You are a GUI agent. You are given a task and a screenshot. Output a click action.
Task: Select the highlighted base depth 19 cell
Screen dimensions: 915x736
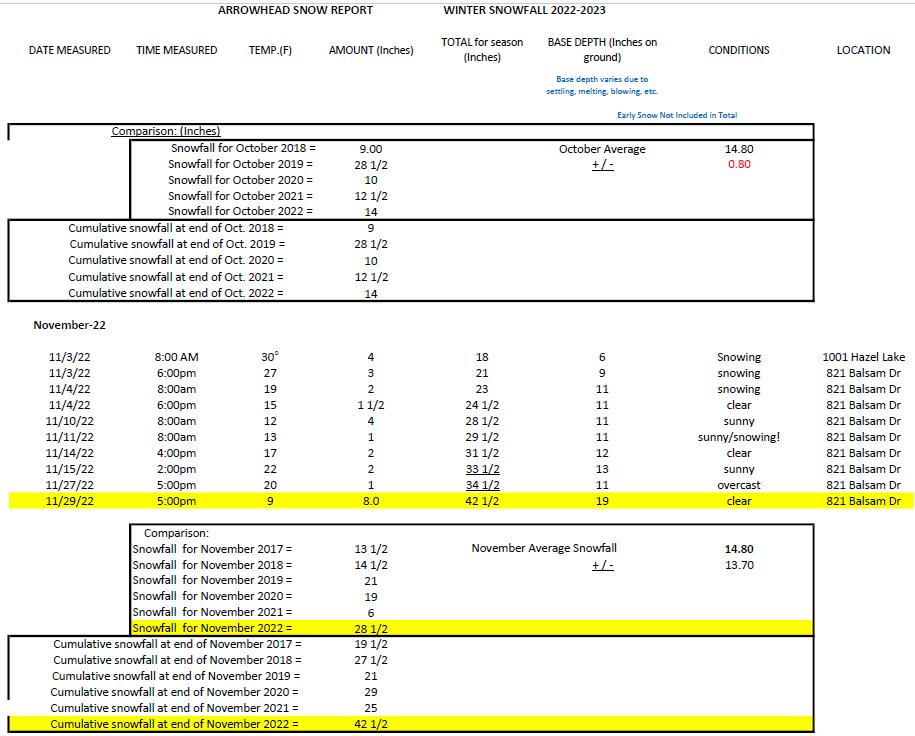tap(602, 501)
